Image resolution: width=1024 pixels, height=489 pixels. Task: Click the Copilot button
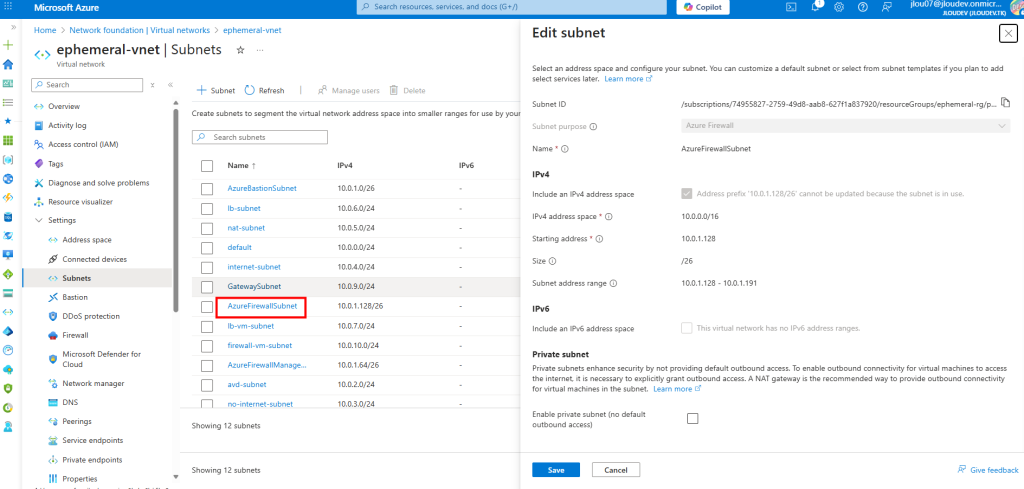coord(702,7)
